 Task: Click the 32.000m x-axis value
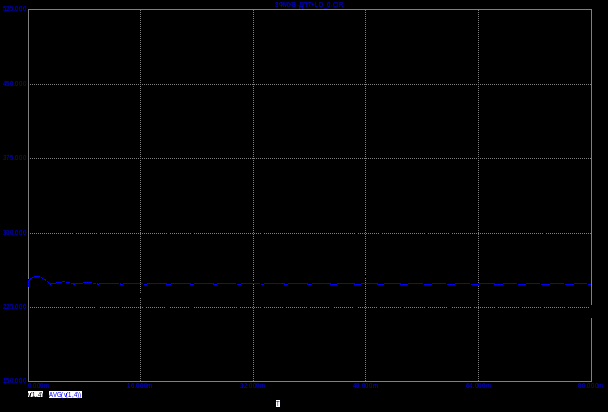point(253,386)
